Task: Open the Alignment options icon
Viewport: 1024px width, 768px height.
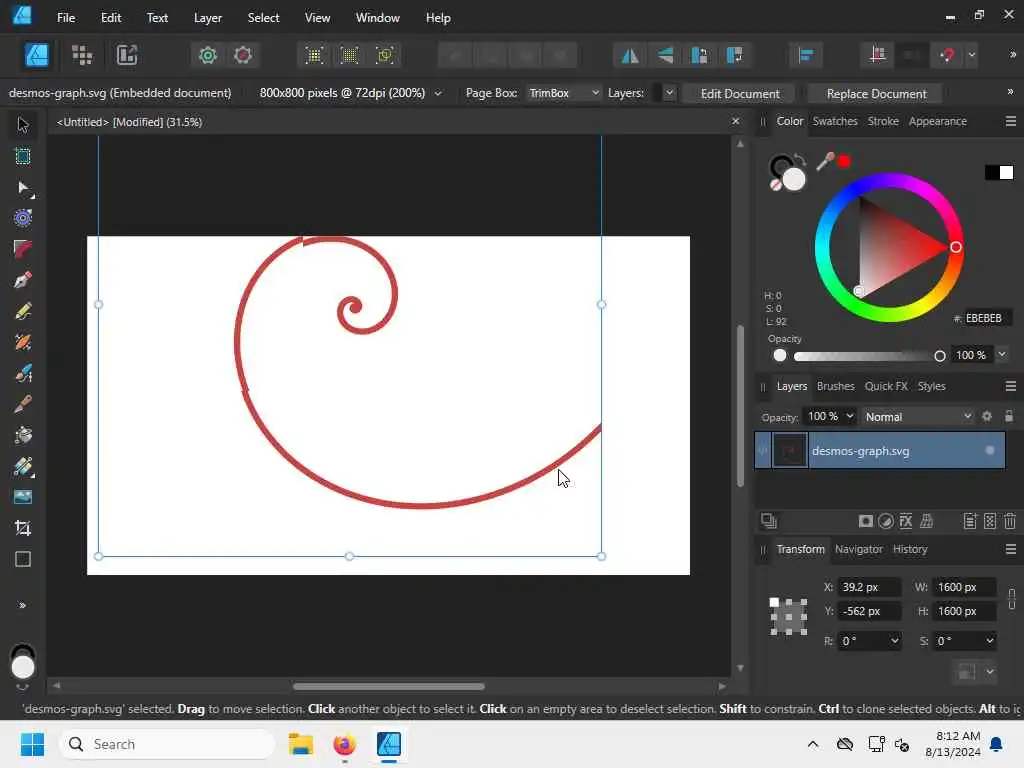Action: (x=806, y=56)
